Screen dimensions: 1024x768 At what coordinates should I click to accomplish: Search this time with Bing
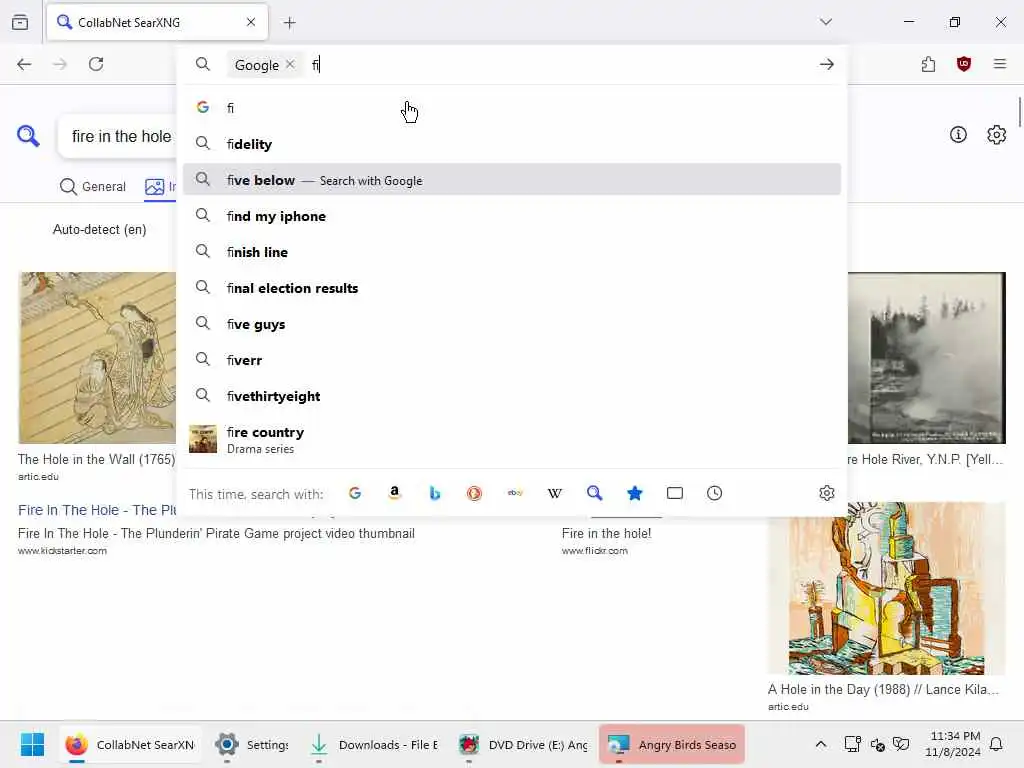(434, 493)
